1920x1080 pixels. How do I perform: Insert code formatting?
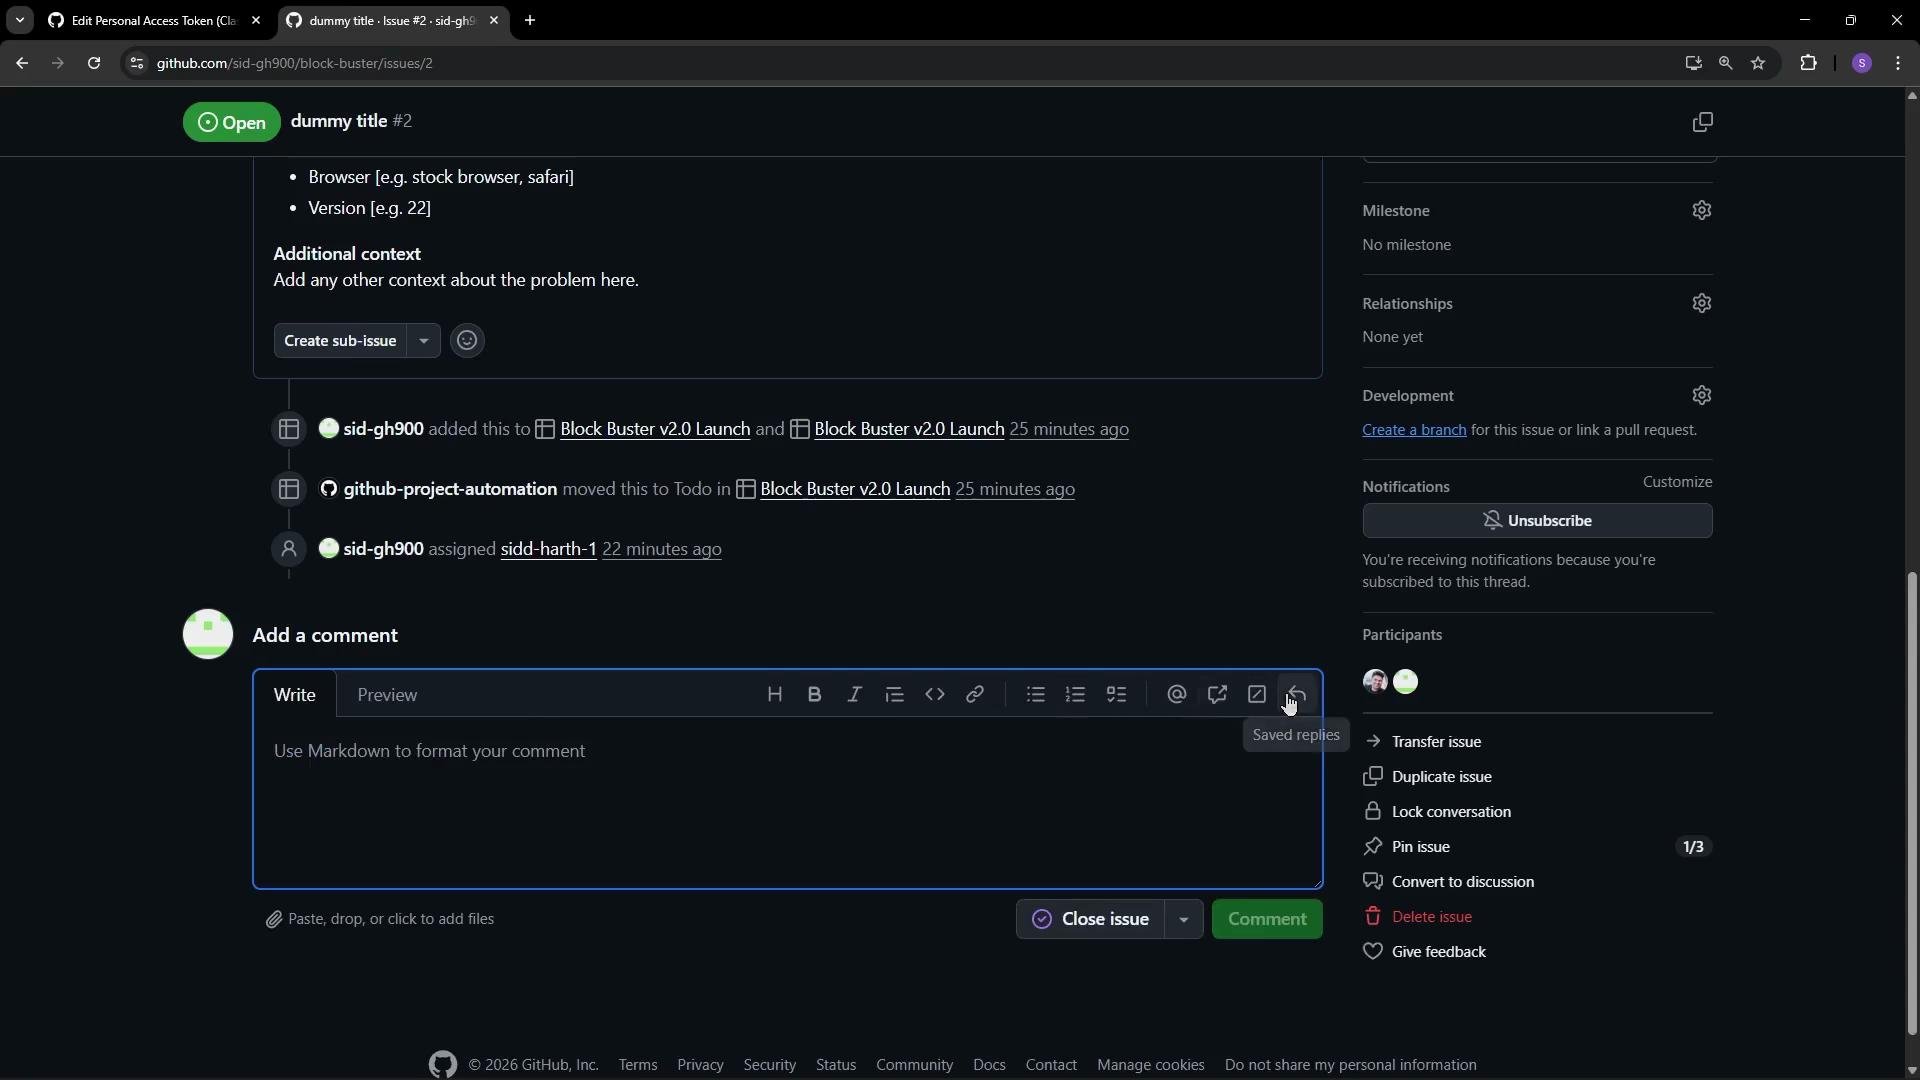934,694
